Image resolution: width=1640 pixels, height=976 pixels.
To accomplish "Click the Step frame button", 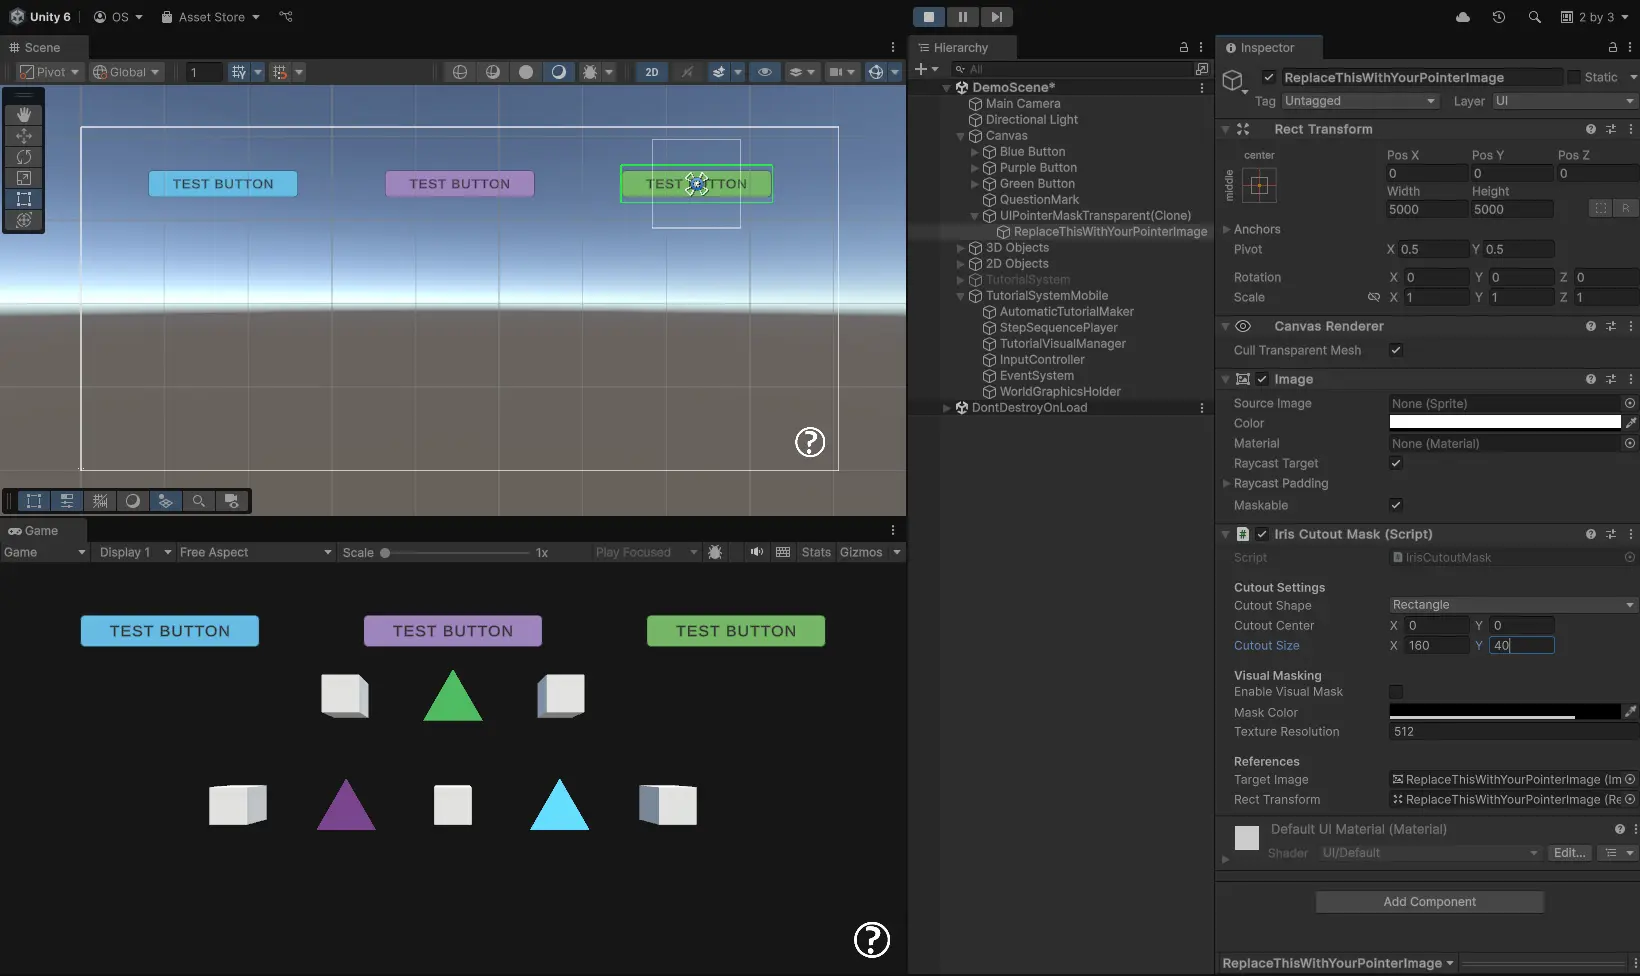I will (x=996, y=17).
